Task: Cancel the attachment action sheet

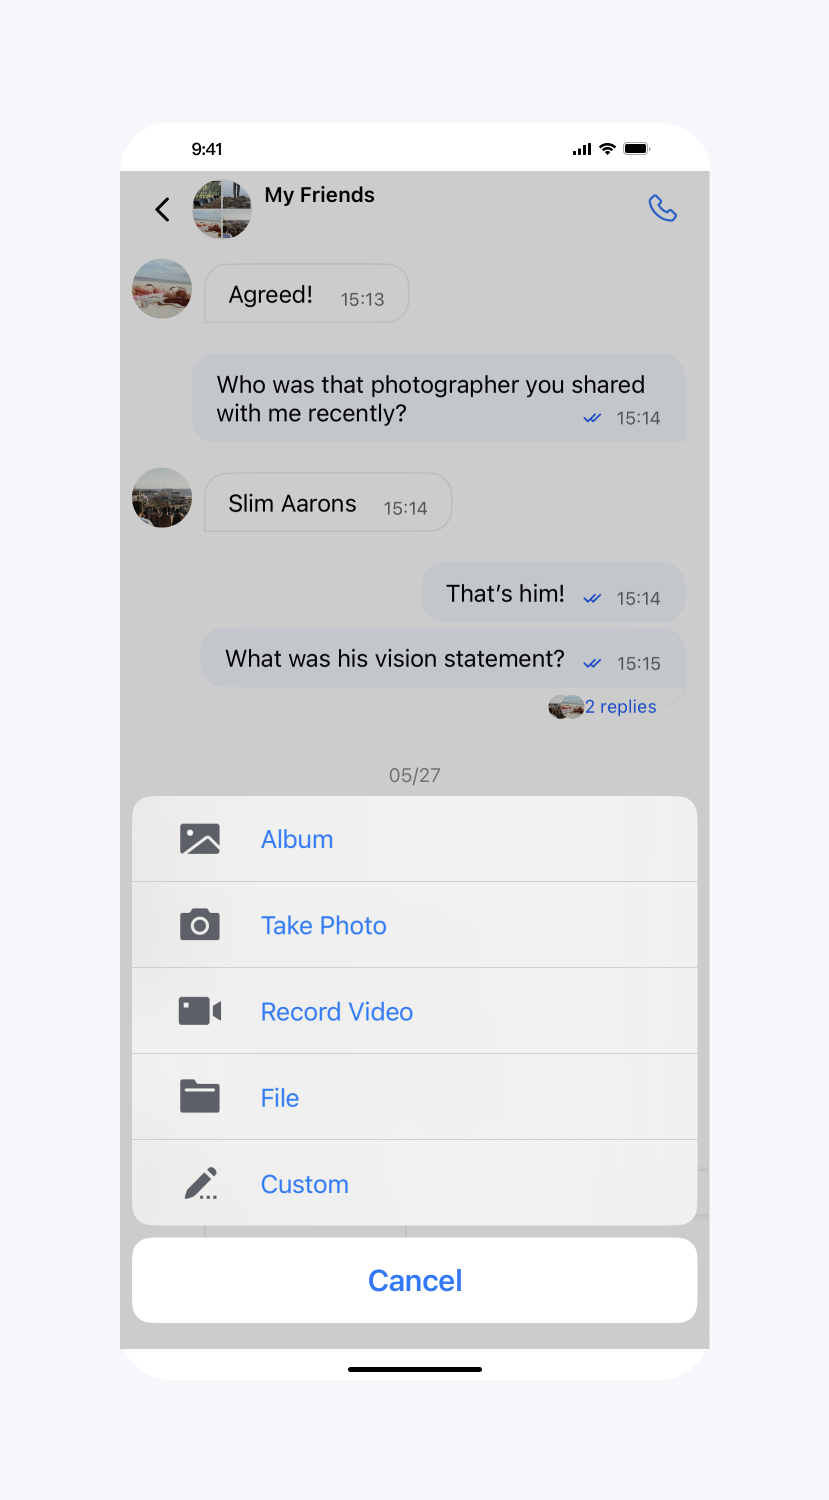Action: (x=414, y=1280)
